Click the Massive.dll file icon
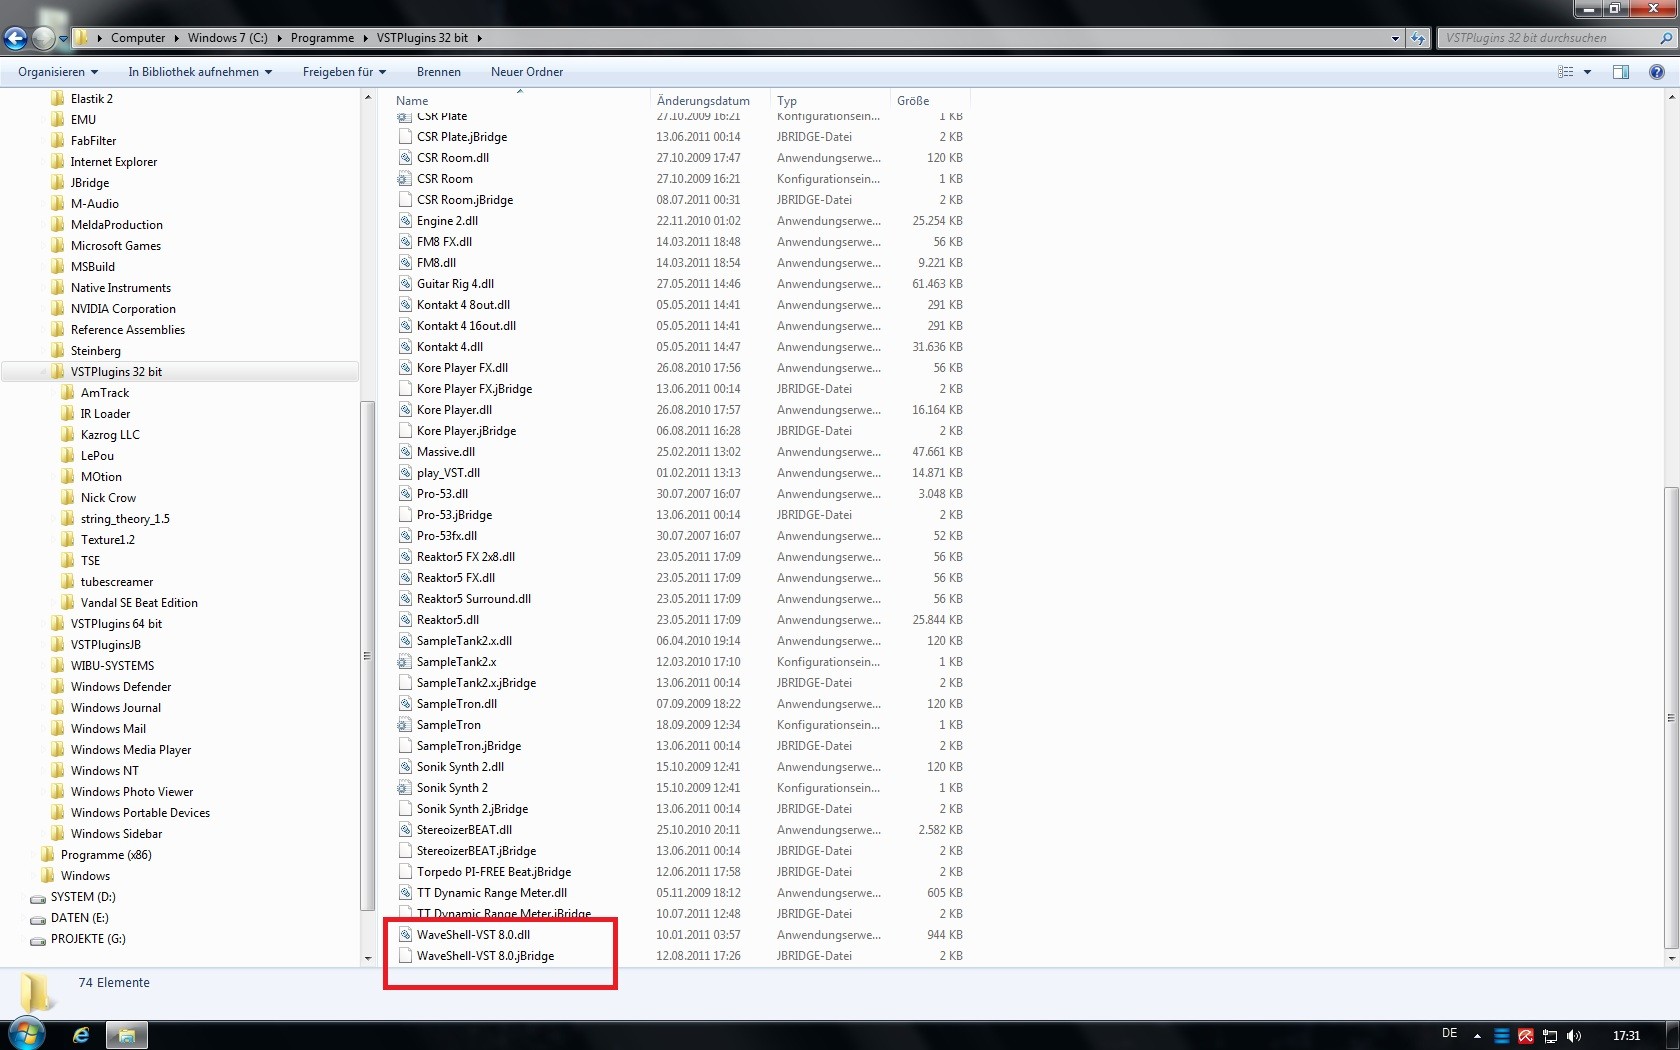1680x1050 pixels. [405, 452]
